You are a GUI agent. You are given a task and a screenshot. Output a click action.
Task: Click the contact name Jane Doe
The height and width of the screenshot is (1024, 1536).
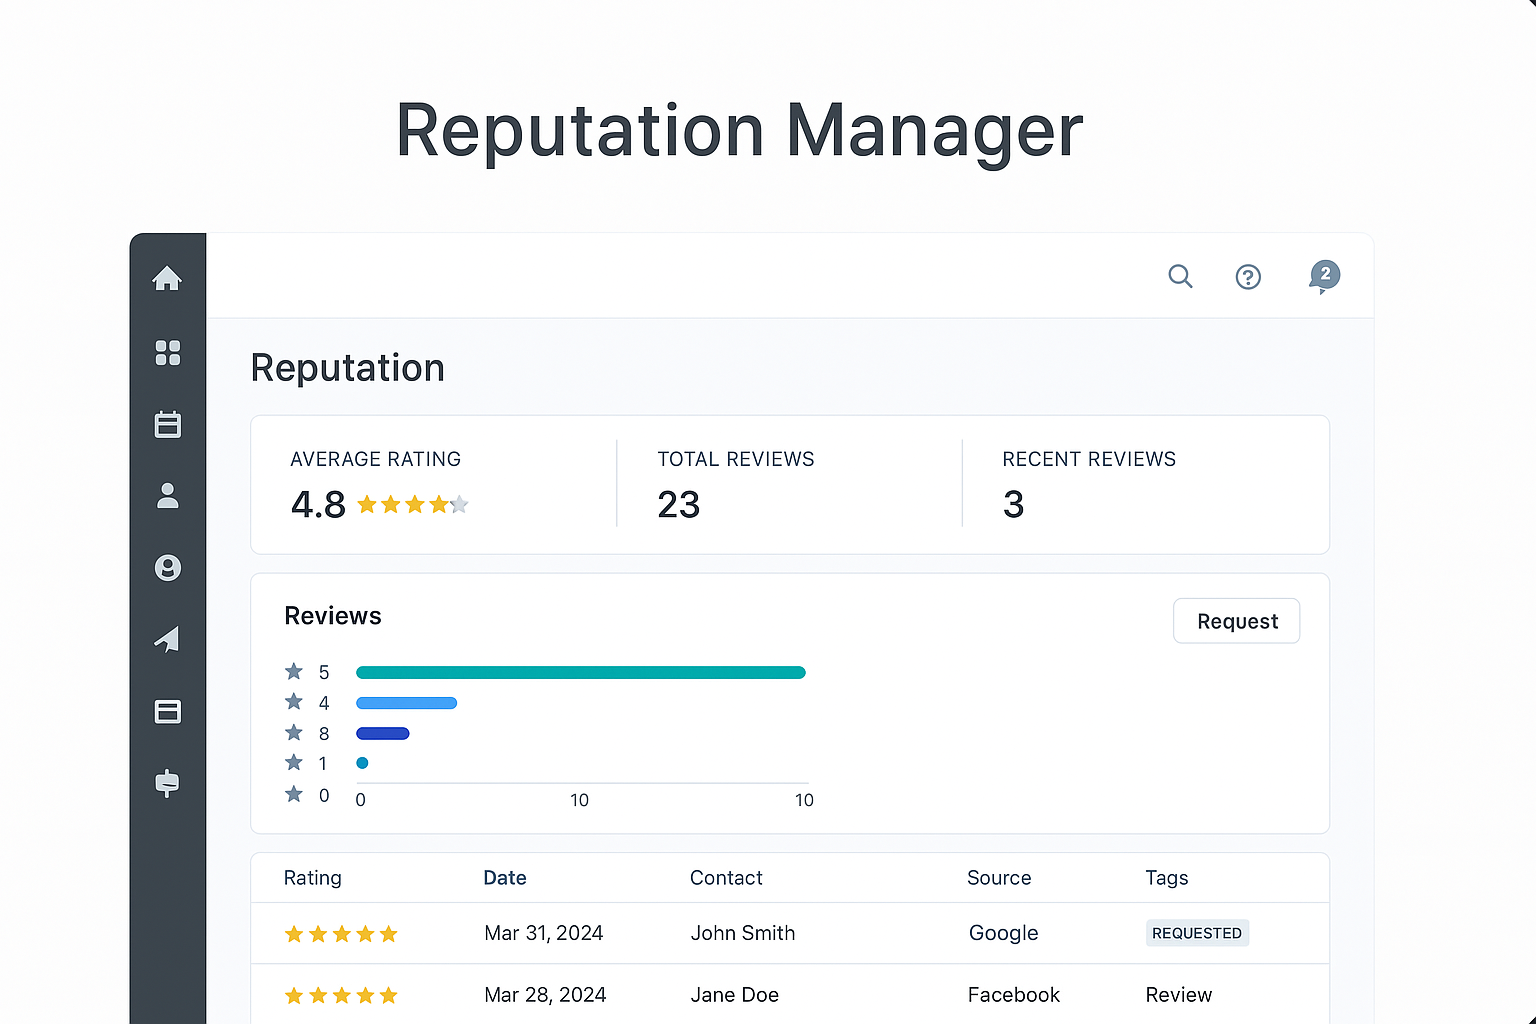(735, 995)
